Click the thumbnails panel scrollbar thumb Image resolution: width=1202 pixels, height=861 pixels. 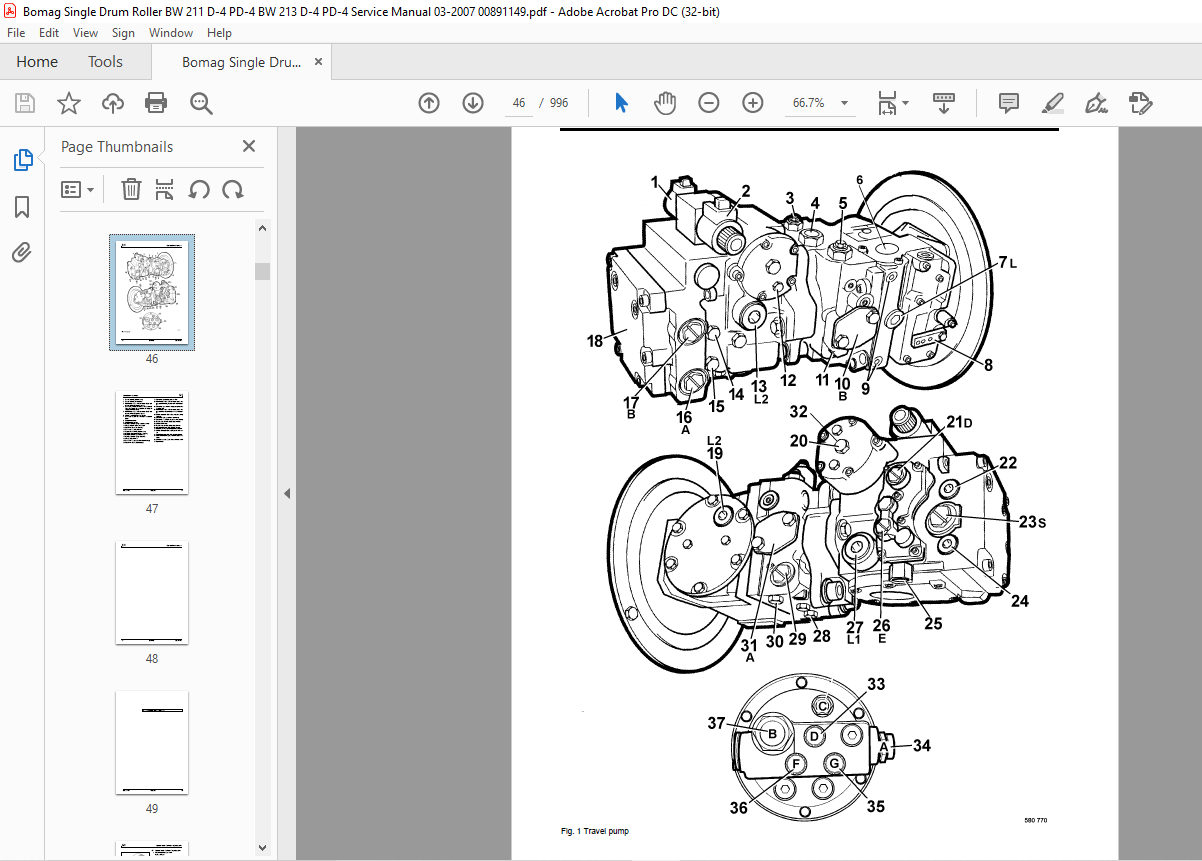[262, 271]
